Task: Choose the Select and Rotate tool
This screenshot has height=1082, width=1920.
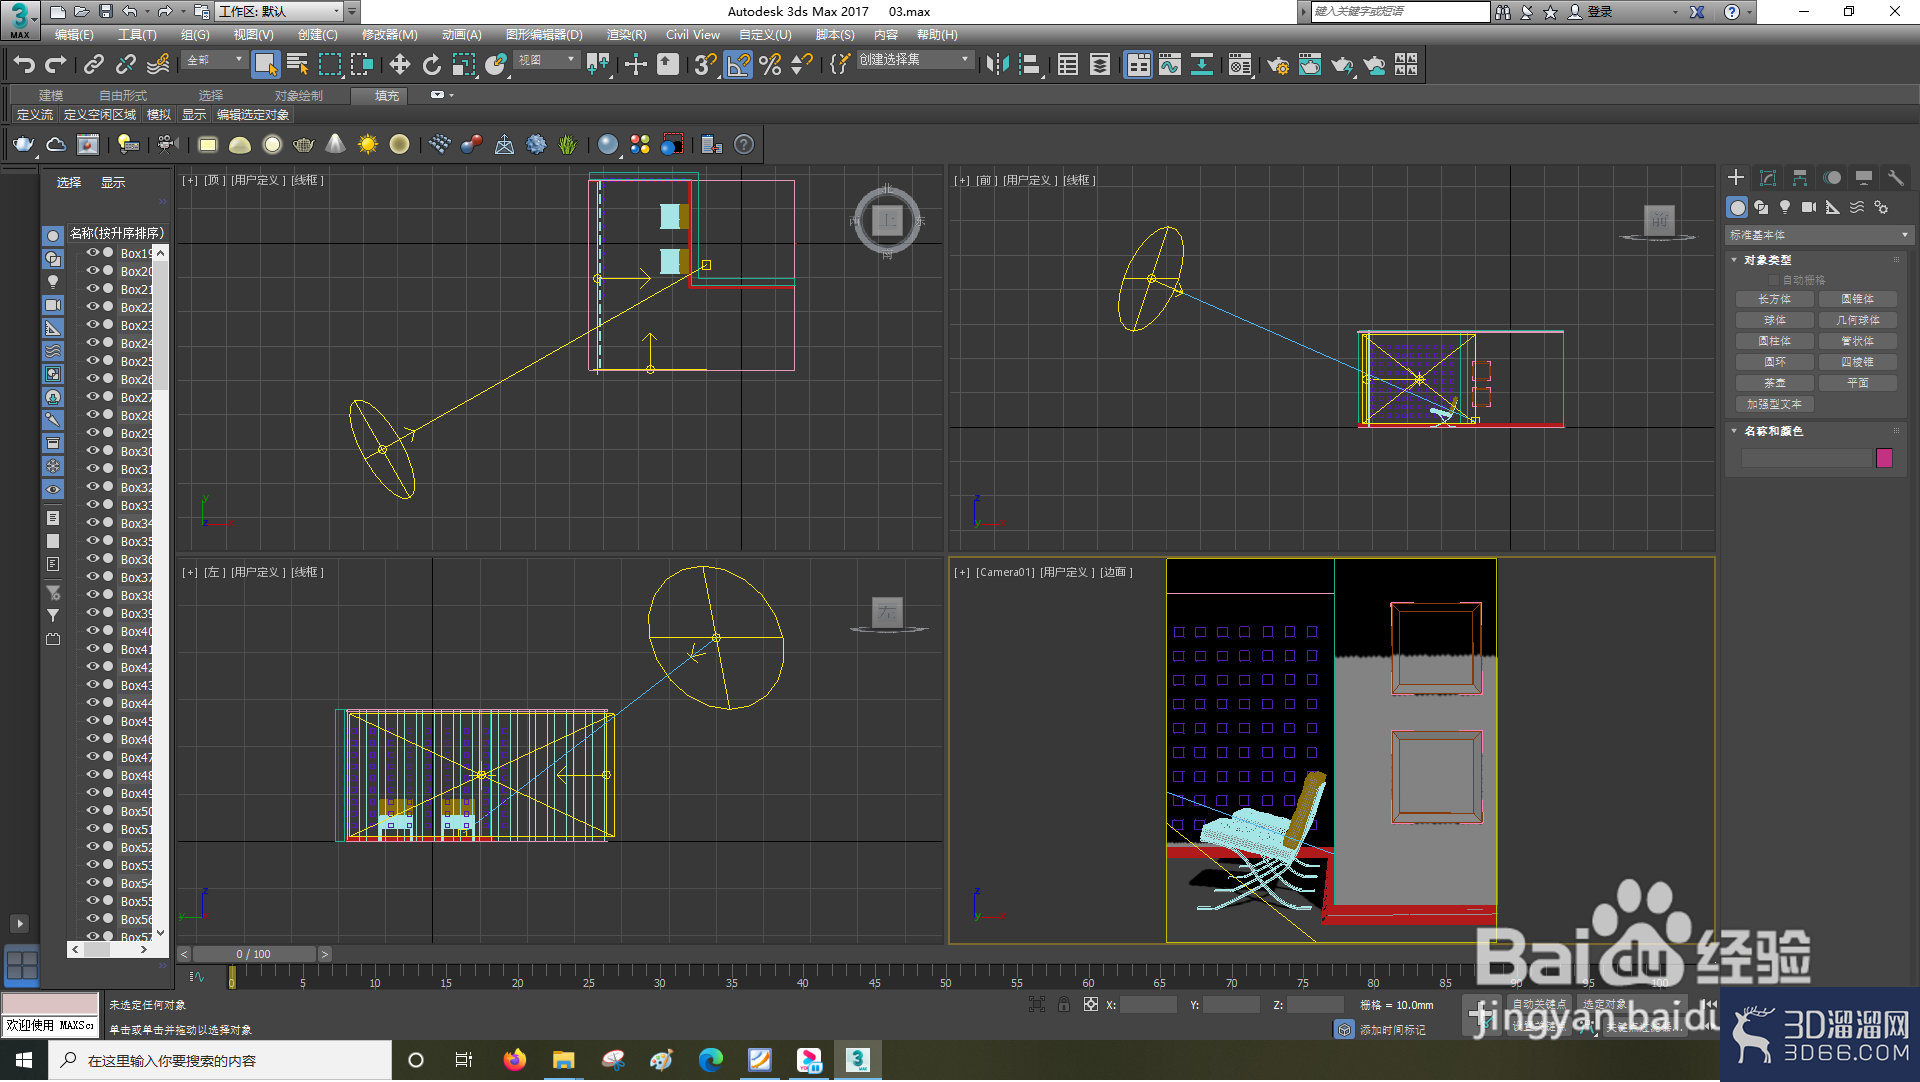Action: 432,65
